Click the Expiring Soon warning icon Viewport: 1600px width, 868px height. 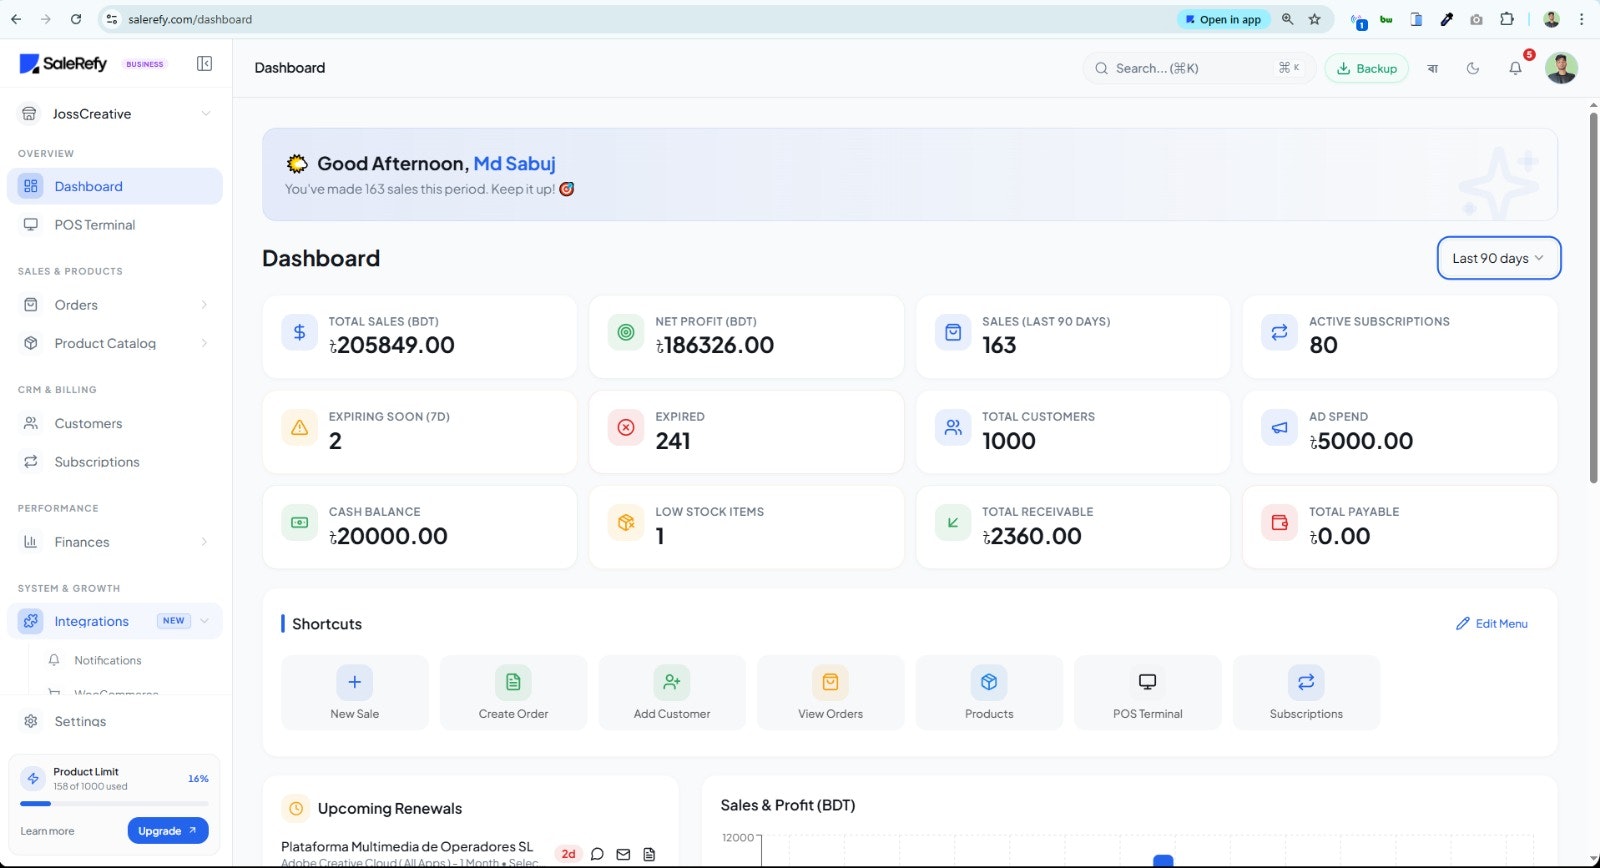(x=299, y=427)
